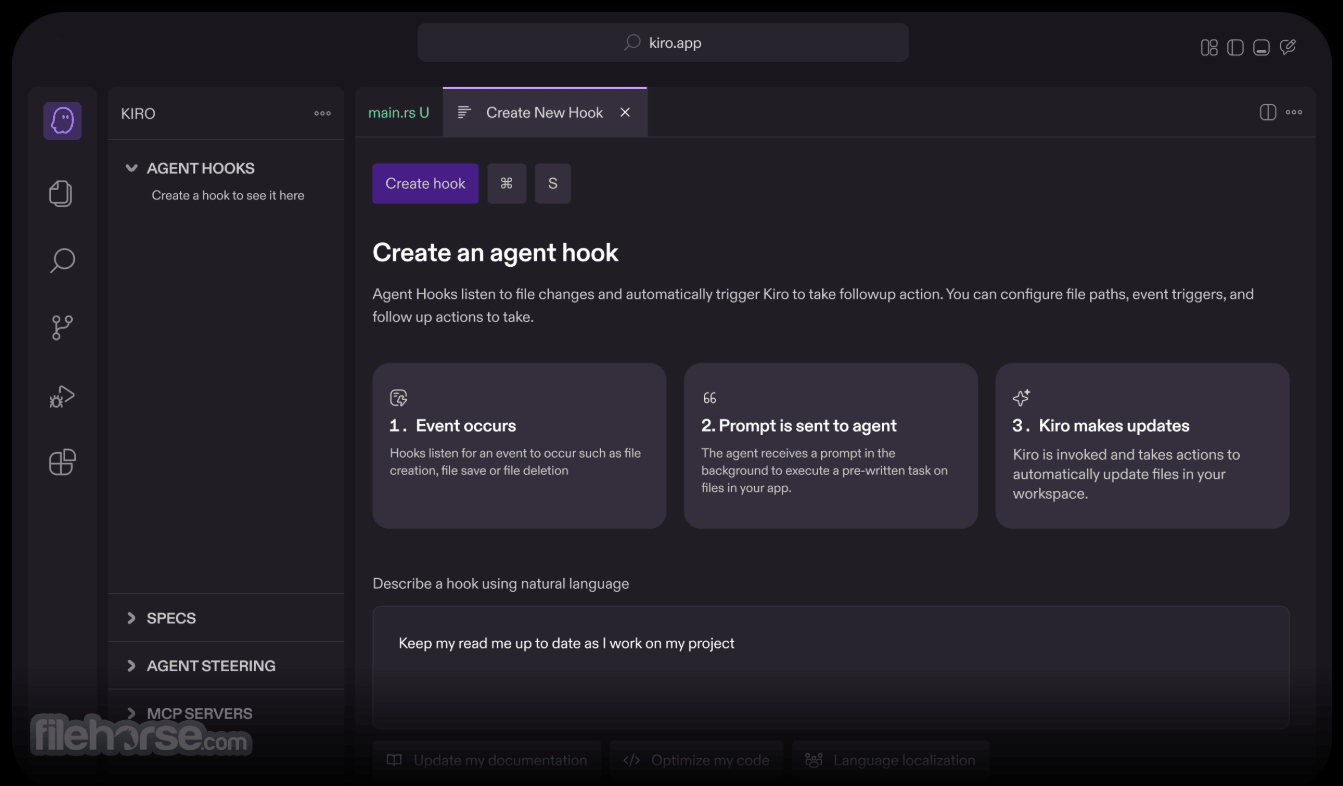The image size is (1343, 786).
Task: Click the 'Create an agent hook' heading
Action: coord(496,253)
